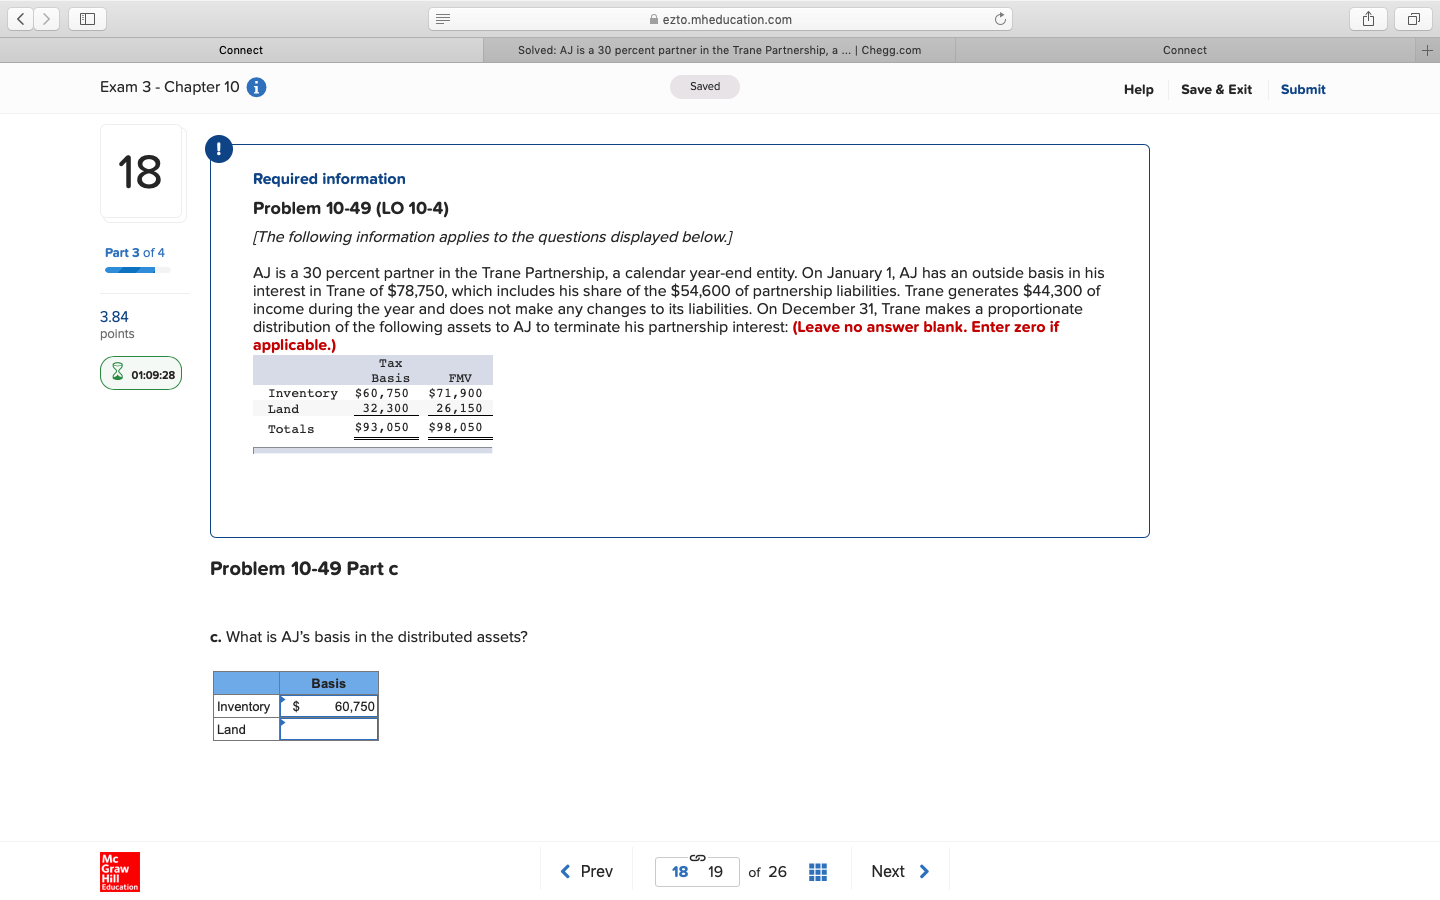Go to previous question with Prev
This screenshot has width=1440, height=900.
587,872
